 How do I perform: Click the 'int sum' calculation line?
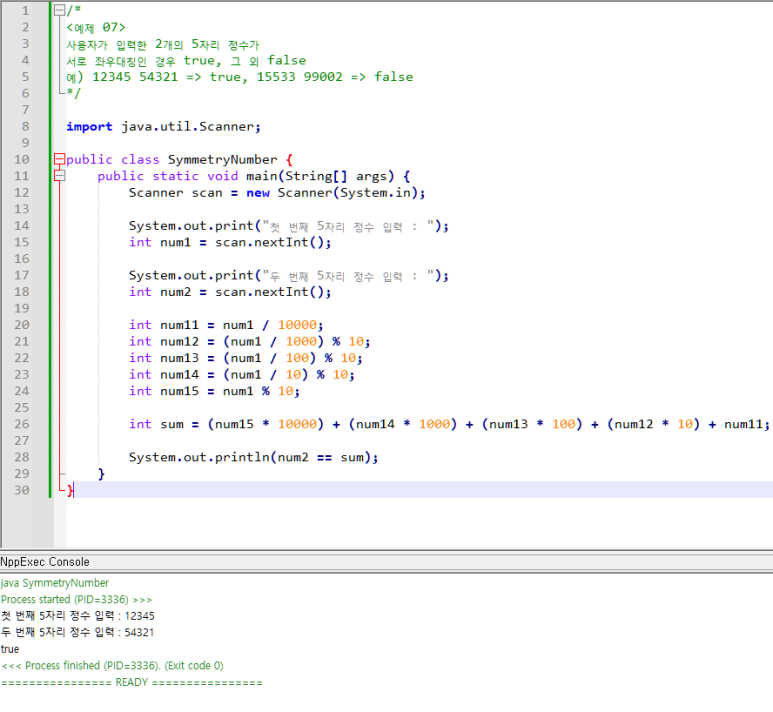click(449, 425)
